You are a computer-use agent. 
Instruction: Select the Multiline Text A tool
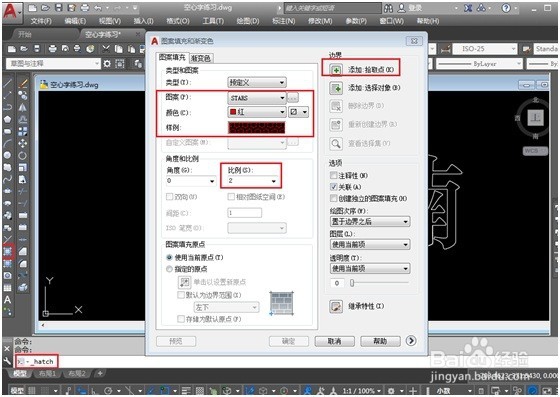(8, 300)
